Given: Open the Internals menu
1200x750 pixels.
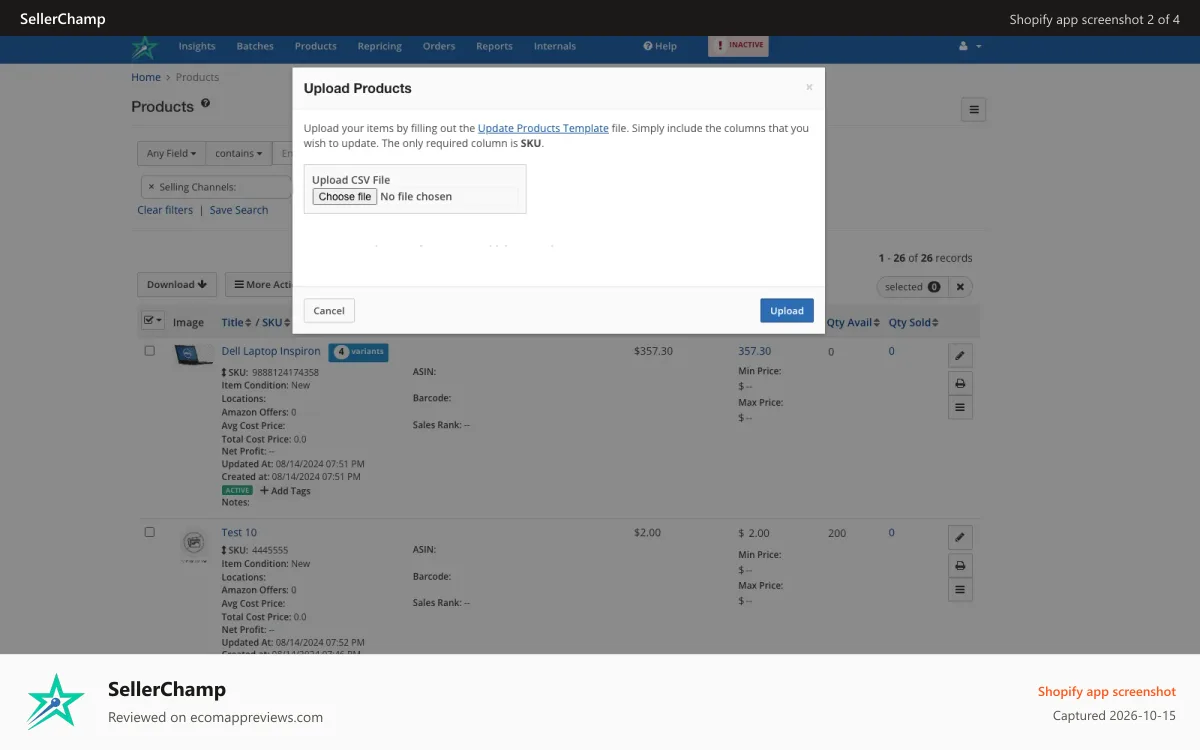Looking at the screenshot, I should pyautogui.click(x=555, y=46).
